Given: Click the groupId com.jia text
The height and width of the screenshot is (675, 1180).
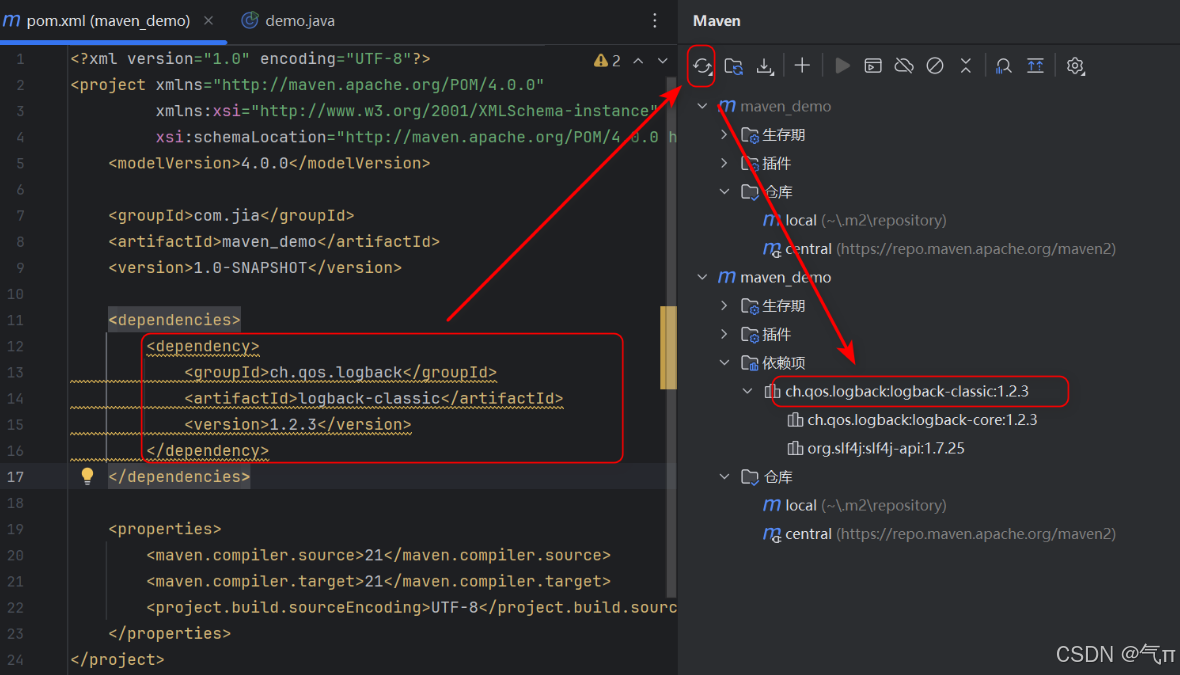Looking at the screenshot, I should coord(231,216).
